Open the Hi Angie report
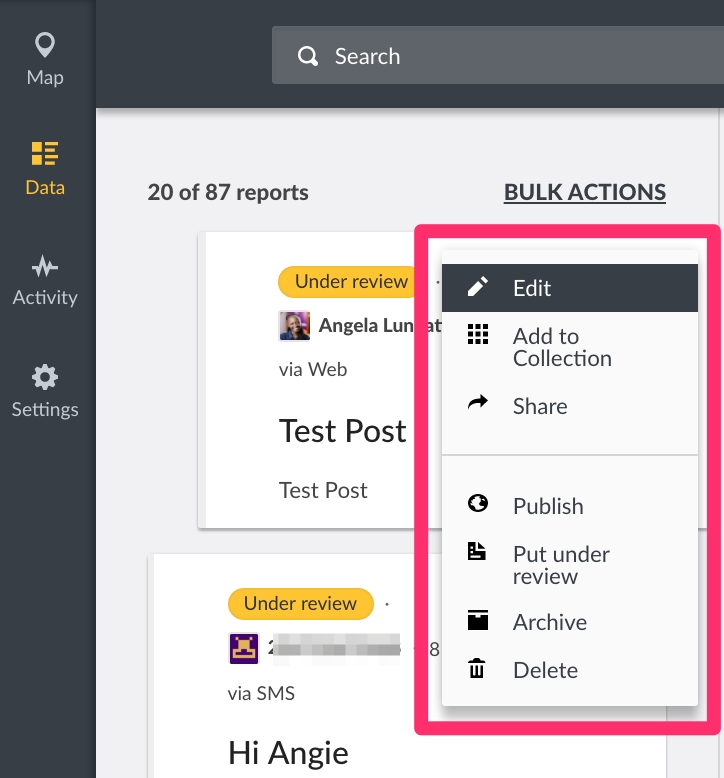The height and width of the screenshot is (778, 724). (x=288, y=752)
